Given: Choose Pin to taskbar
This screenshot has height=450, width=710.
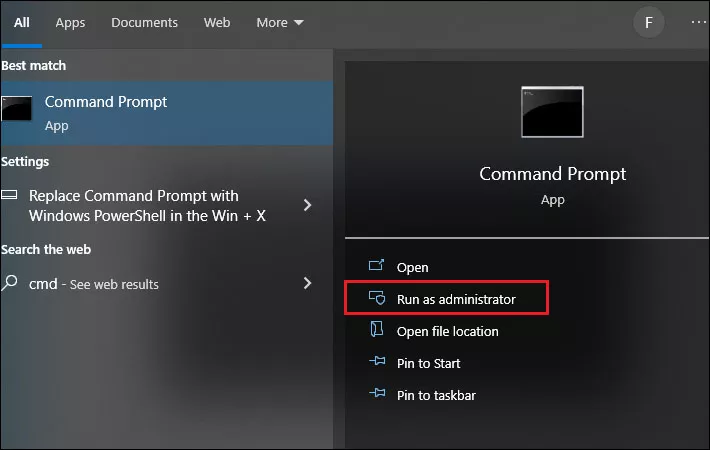Looking at the screenshot, I should coord(436,396).
